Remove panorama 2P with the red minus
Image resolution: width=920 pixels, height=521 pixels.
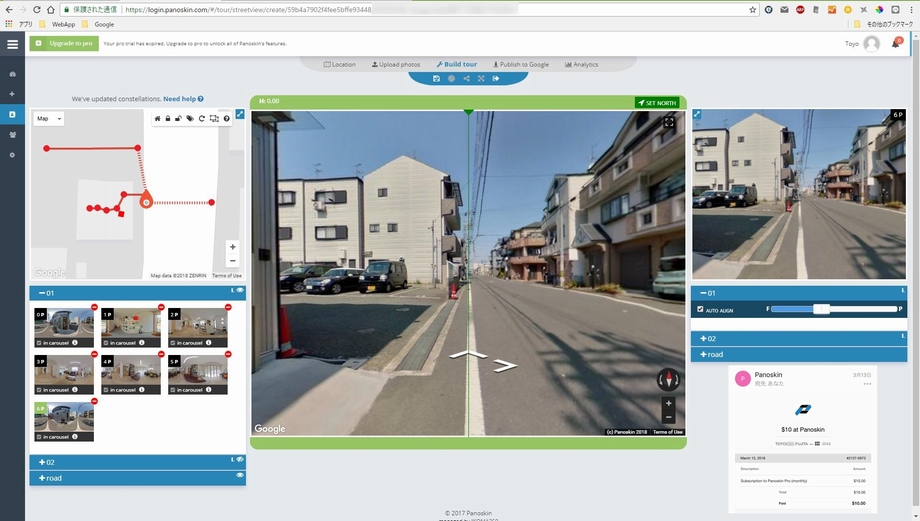point(228,307)
